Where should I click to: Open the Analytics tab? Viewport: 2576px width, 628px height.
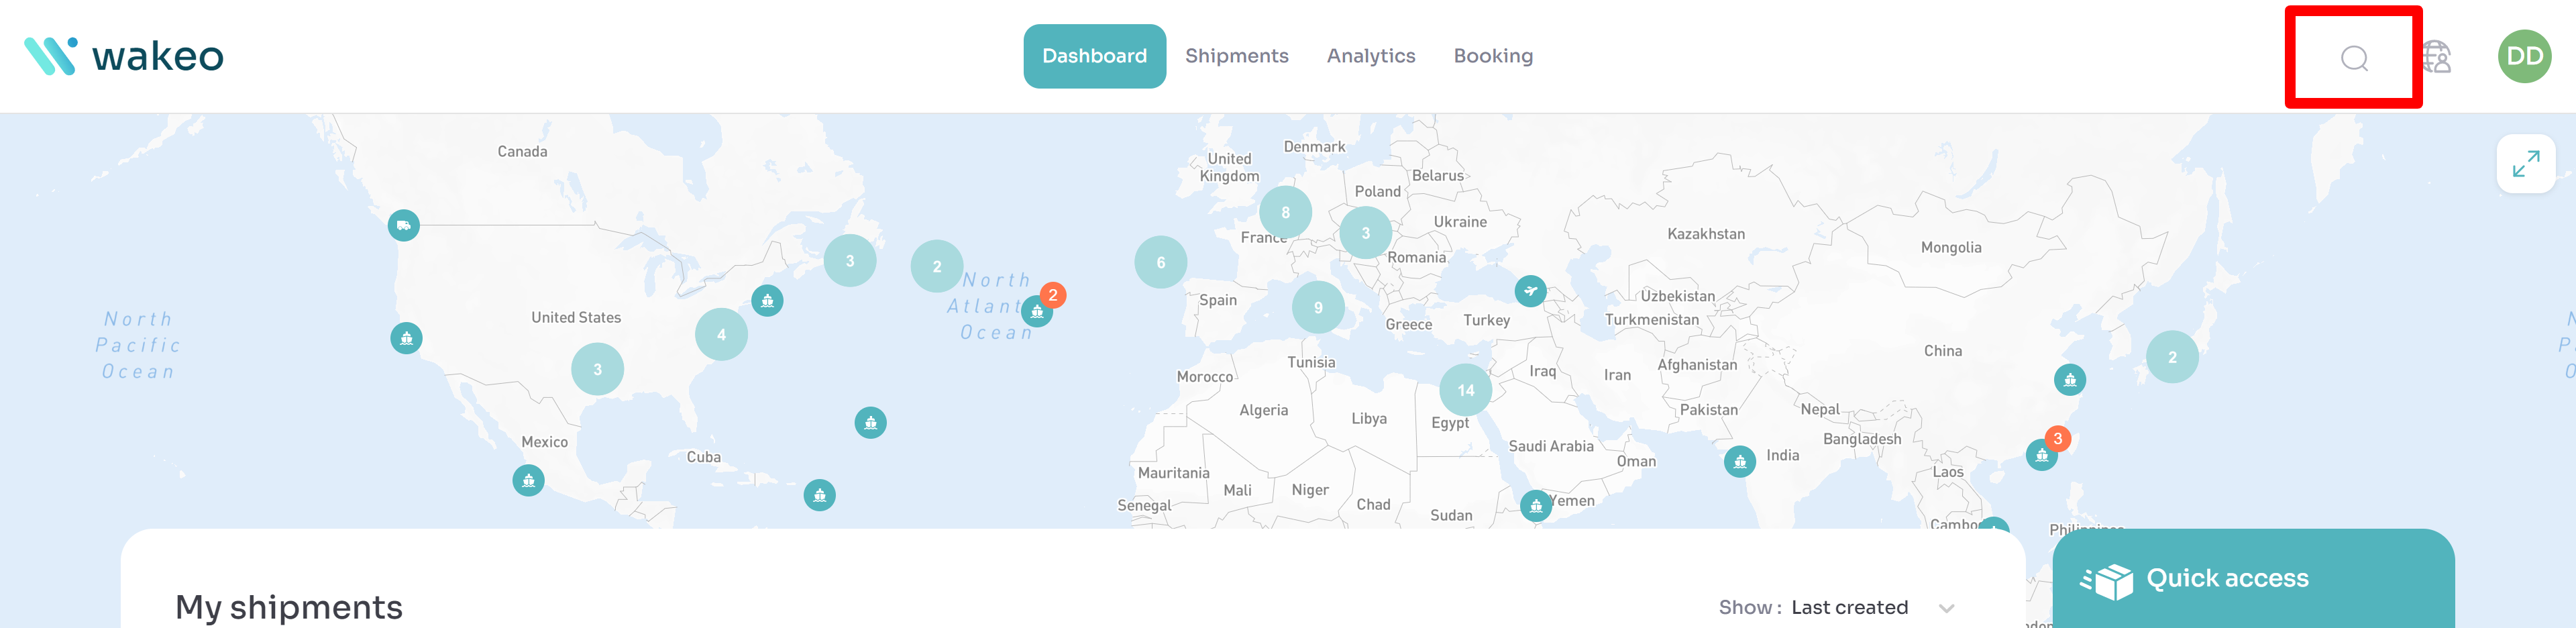(1370, 56)
